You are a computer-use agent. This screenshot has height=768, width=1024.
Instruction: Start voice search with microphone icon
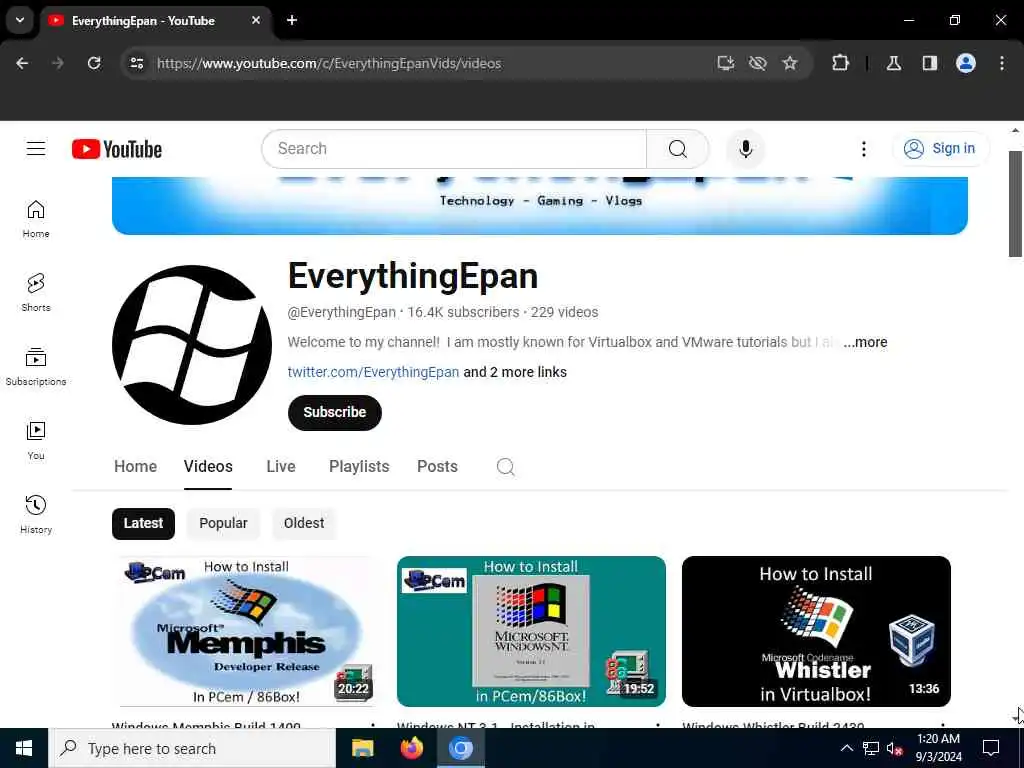point(745,149)
